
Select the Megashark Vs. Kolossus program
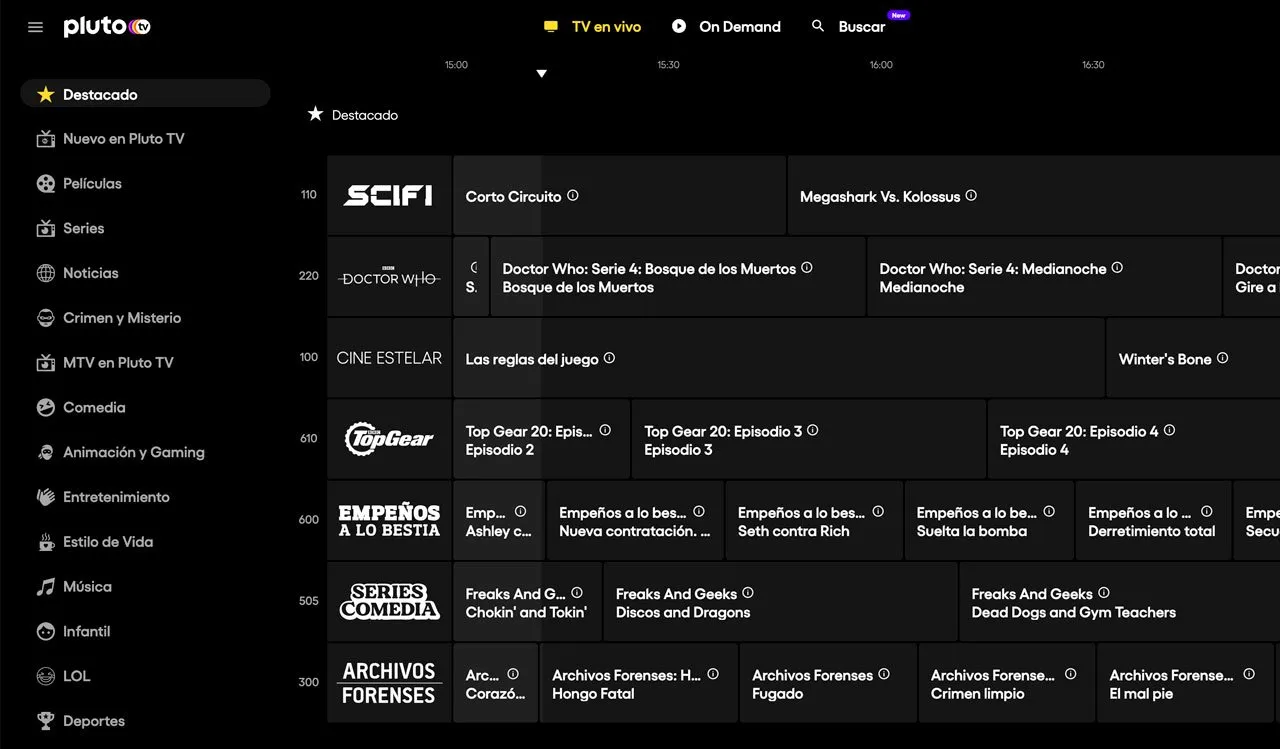(x=1034, y=195)
